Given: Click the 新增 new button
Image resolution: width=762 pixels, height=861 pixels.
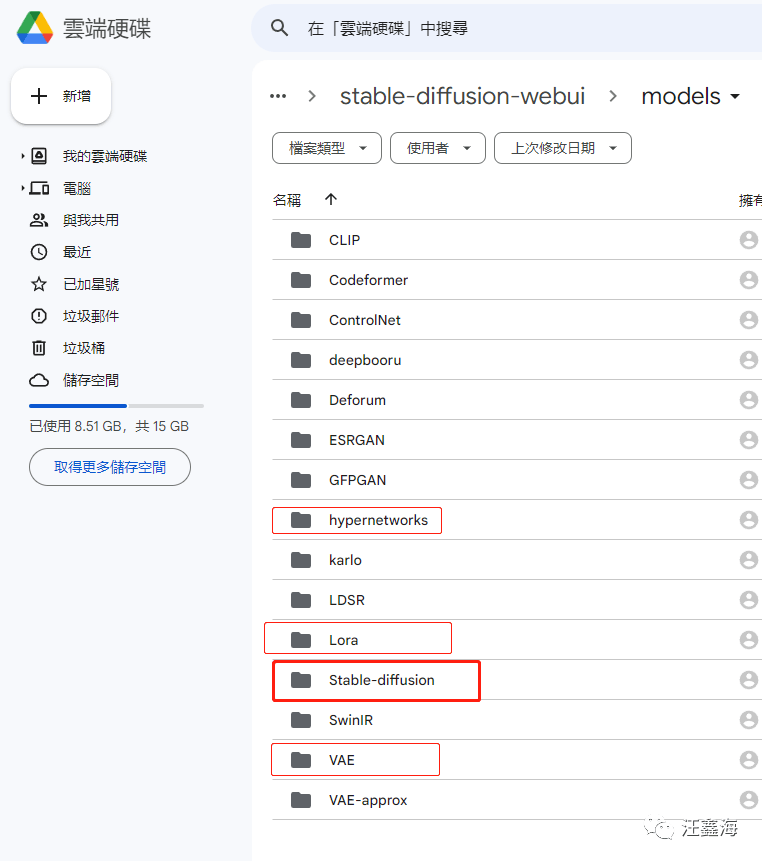Looking at the screenshot, I should point(61,96).
